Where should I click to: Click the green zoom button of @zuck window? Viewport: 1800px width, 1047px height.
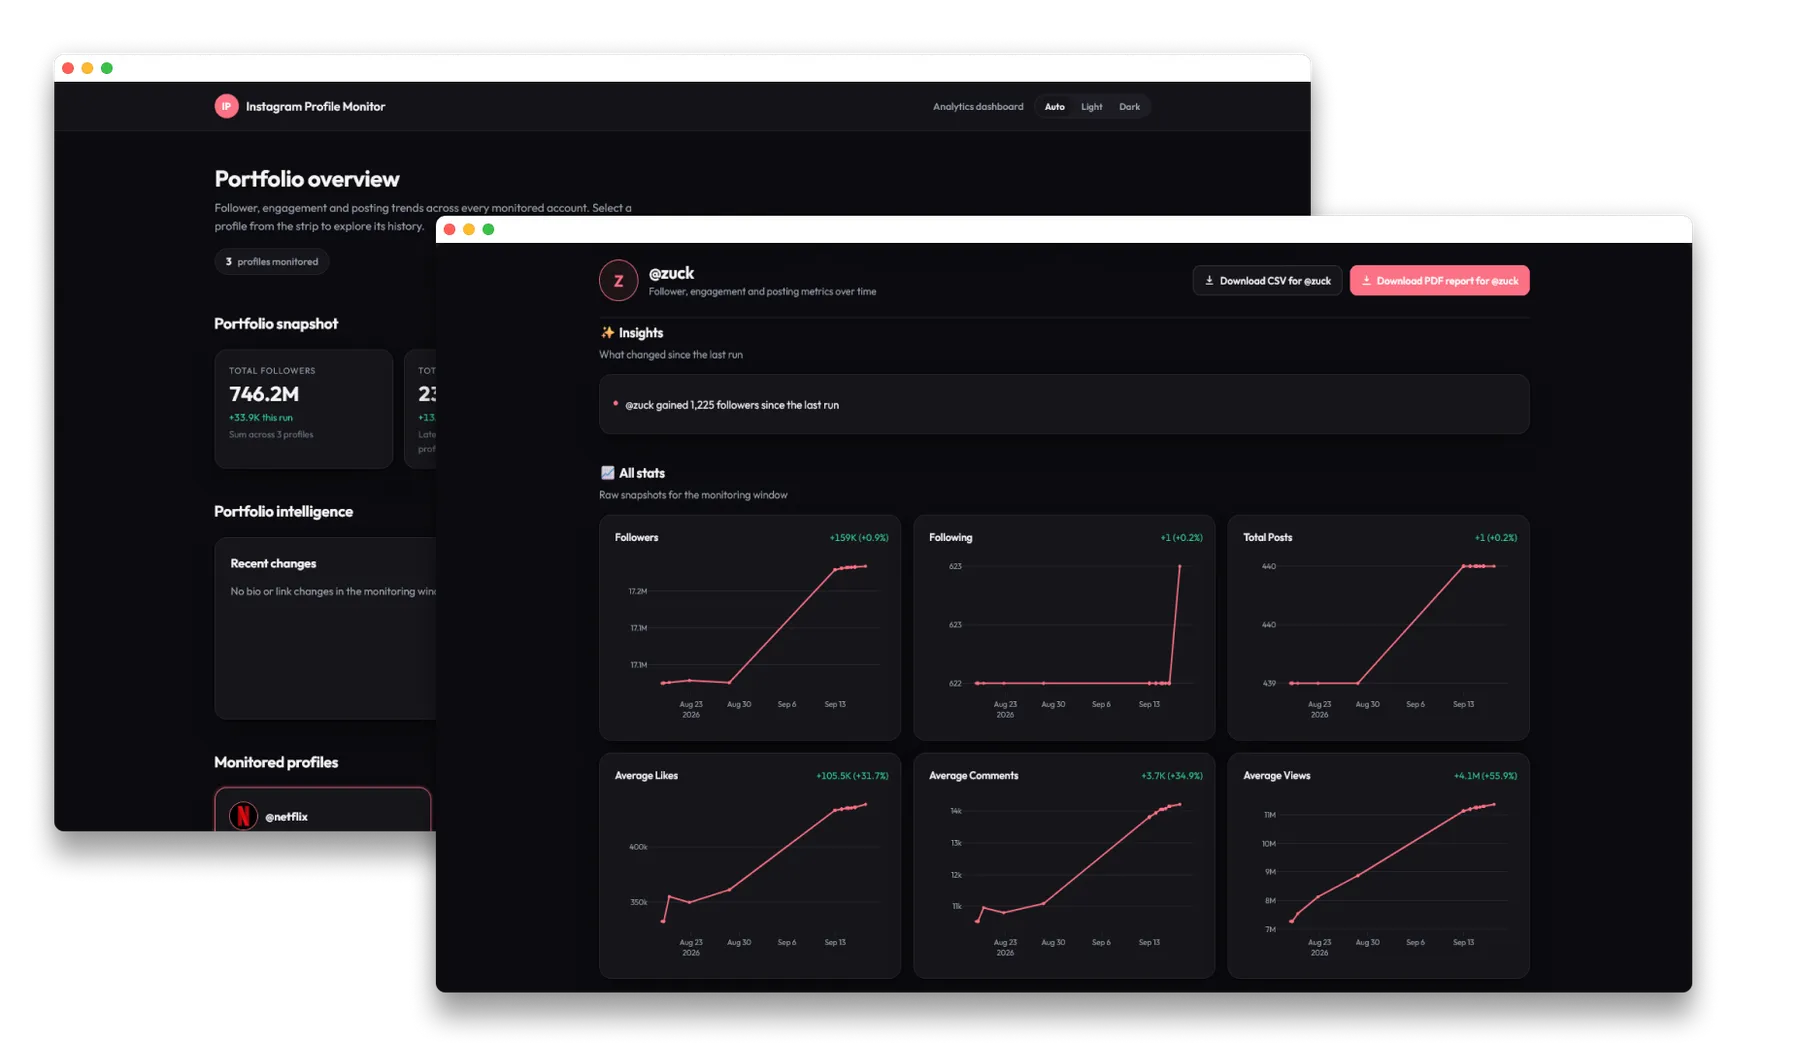[488, 230]
